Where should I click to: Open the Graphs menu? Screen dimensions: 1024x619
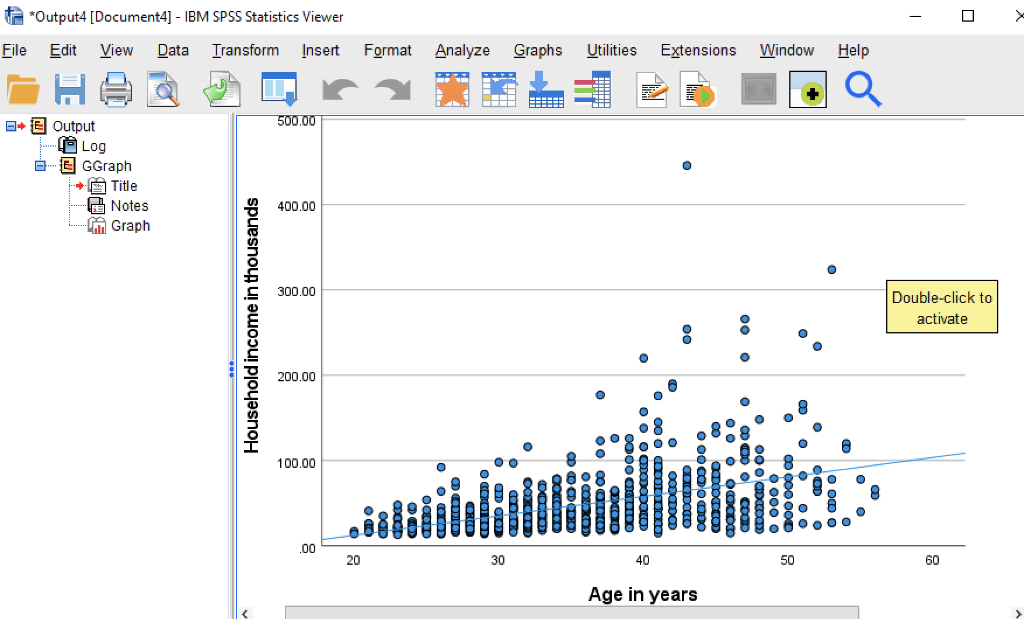click(538, 50)
